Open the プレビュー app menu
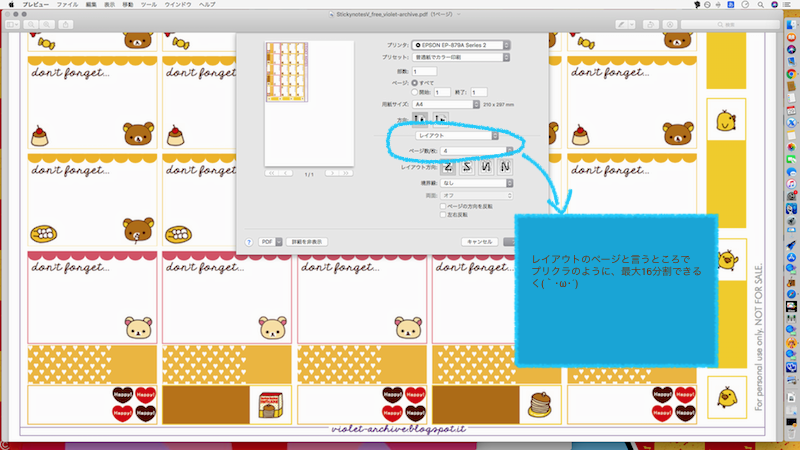Screen dimensions: 800x450 coord(36,4)
